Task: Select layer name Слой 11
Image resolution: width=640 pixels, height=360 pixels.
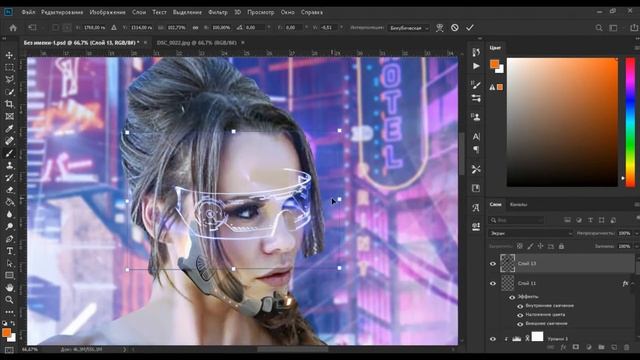Action: click(527, 283)
